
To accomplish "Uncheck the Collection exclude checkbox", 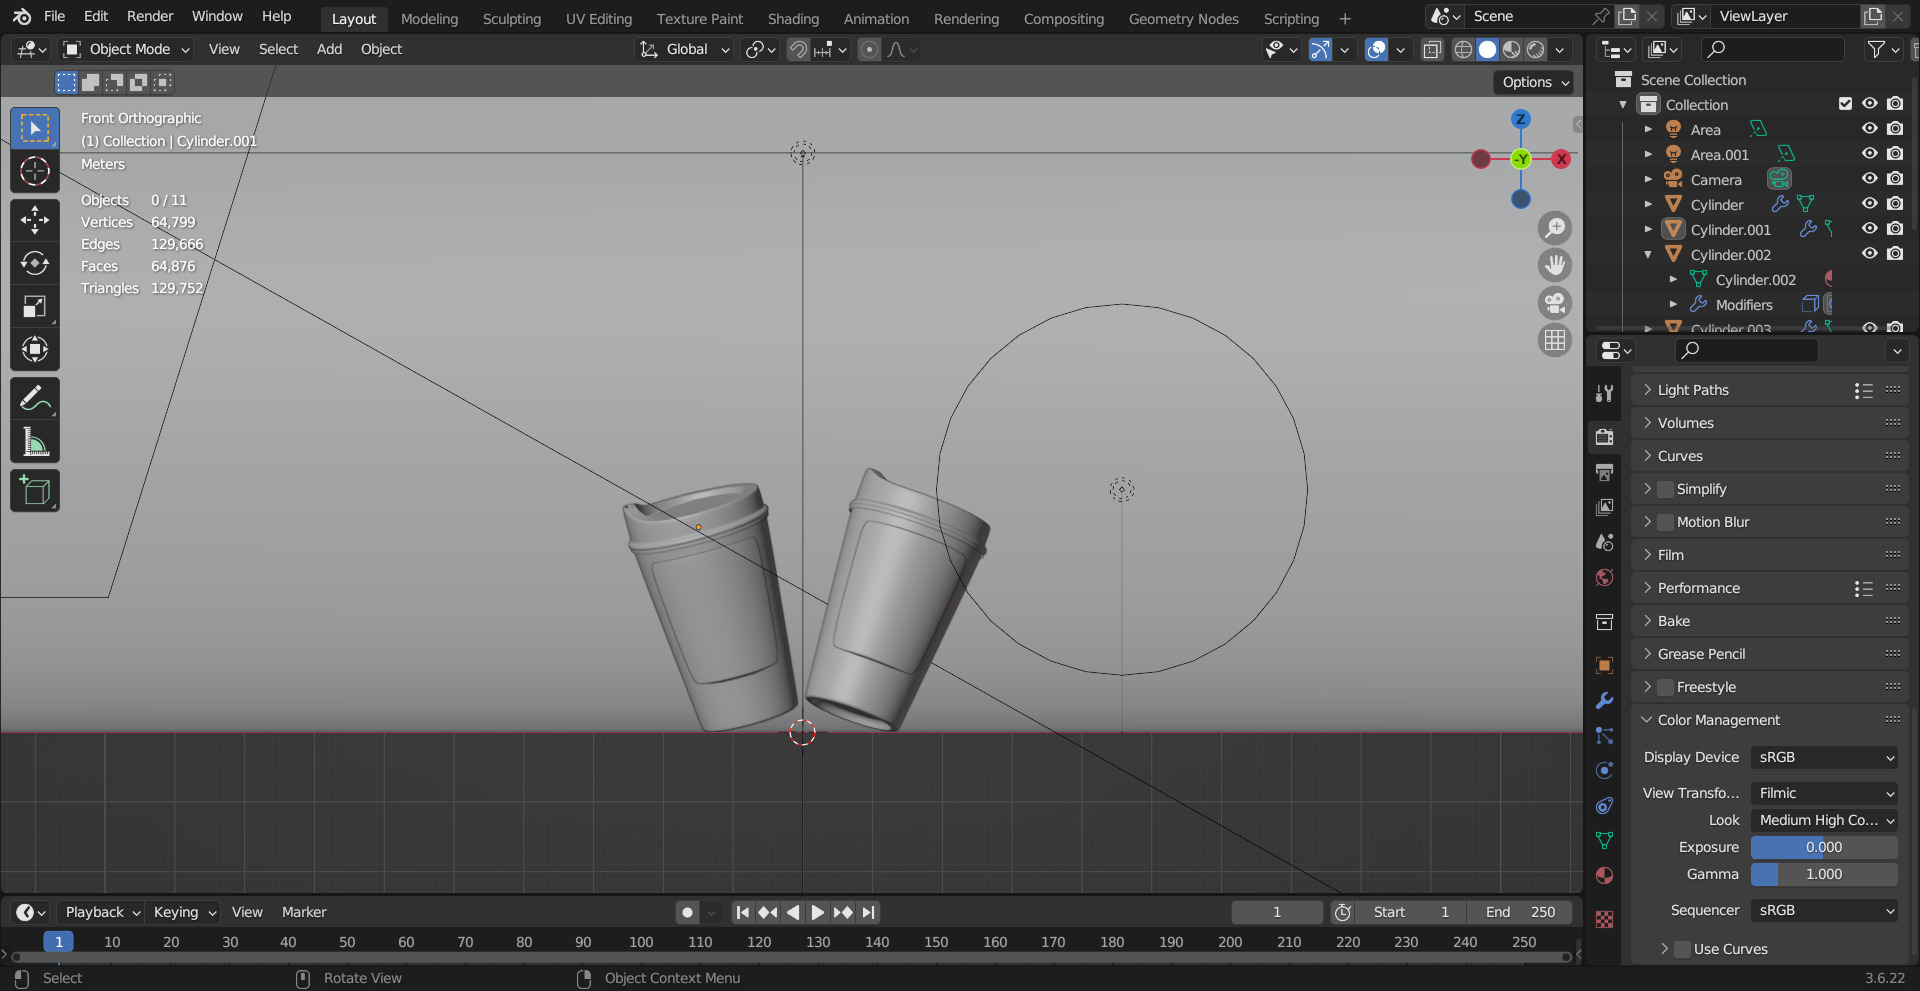I will [1845, 104].
